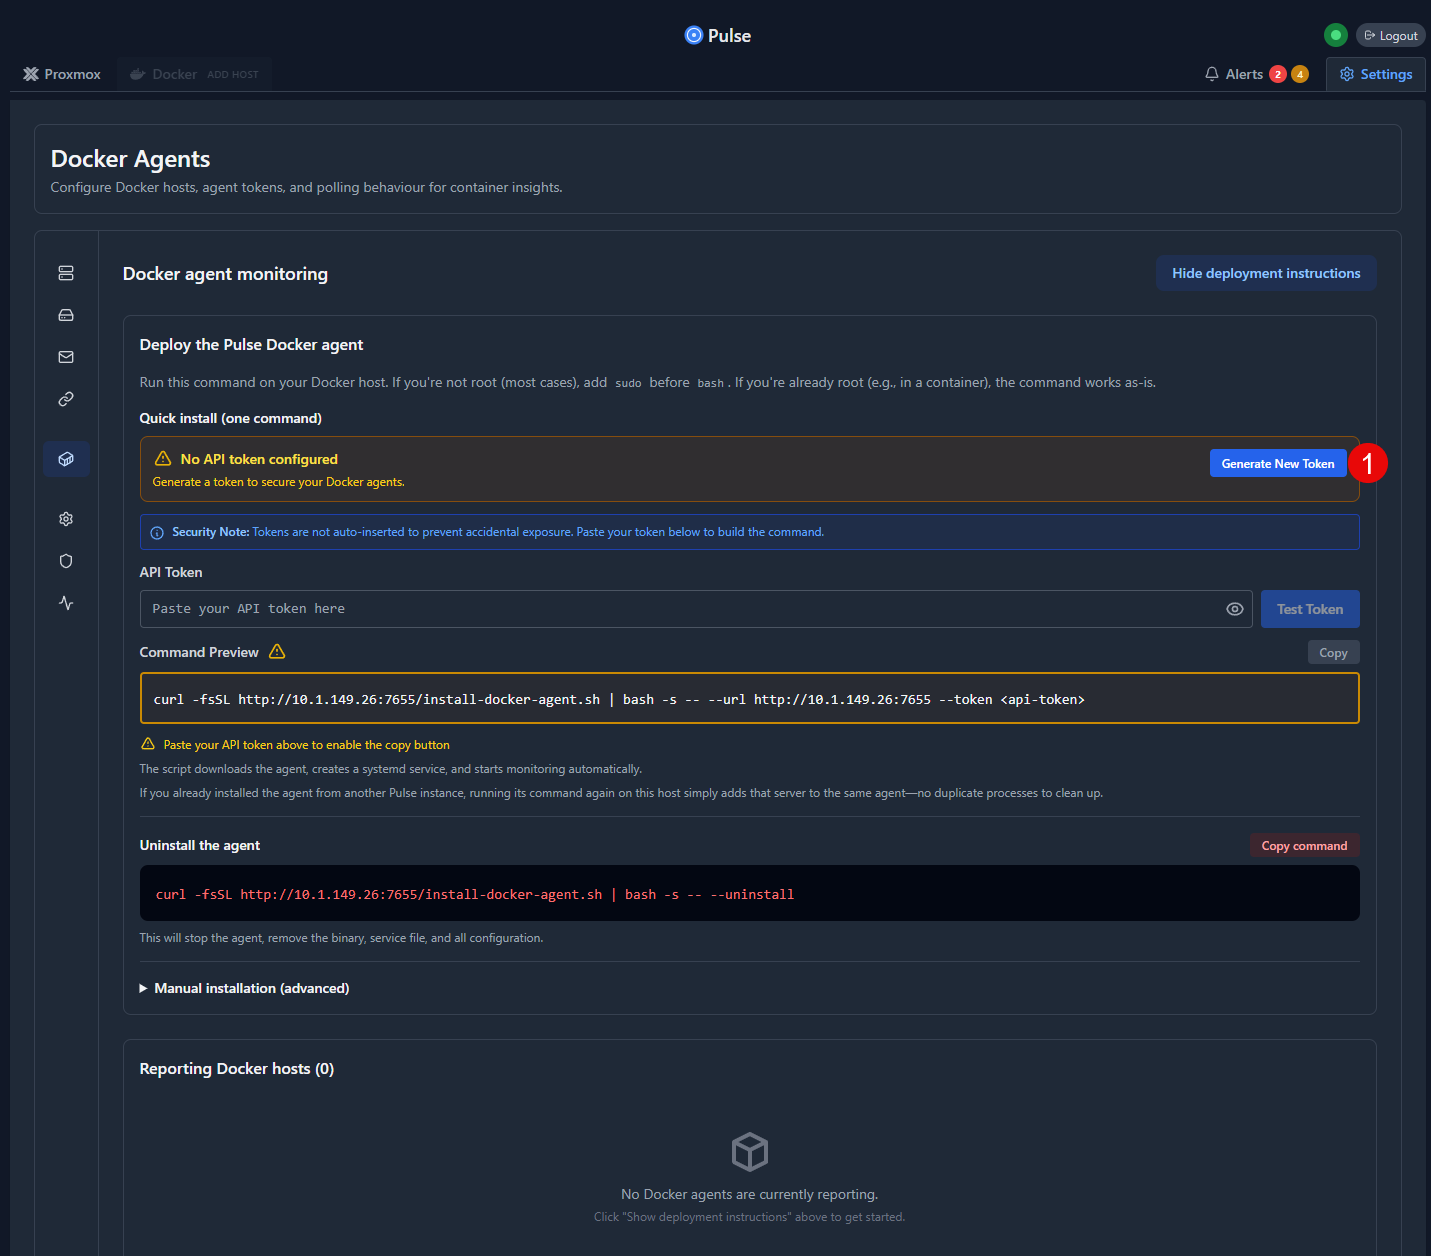This screenshot has width=1431, height=1256.
Task: Click the warning icon next to Command Preview
Action: pos(277,651)
